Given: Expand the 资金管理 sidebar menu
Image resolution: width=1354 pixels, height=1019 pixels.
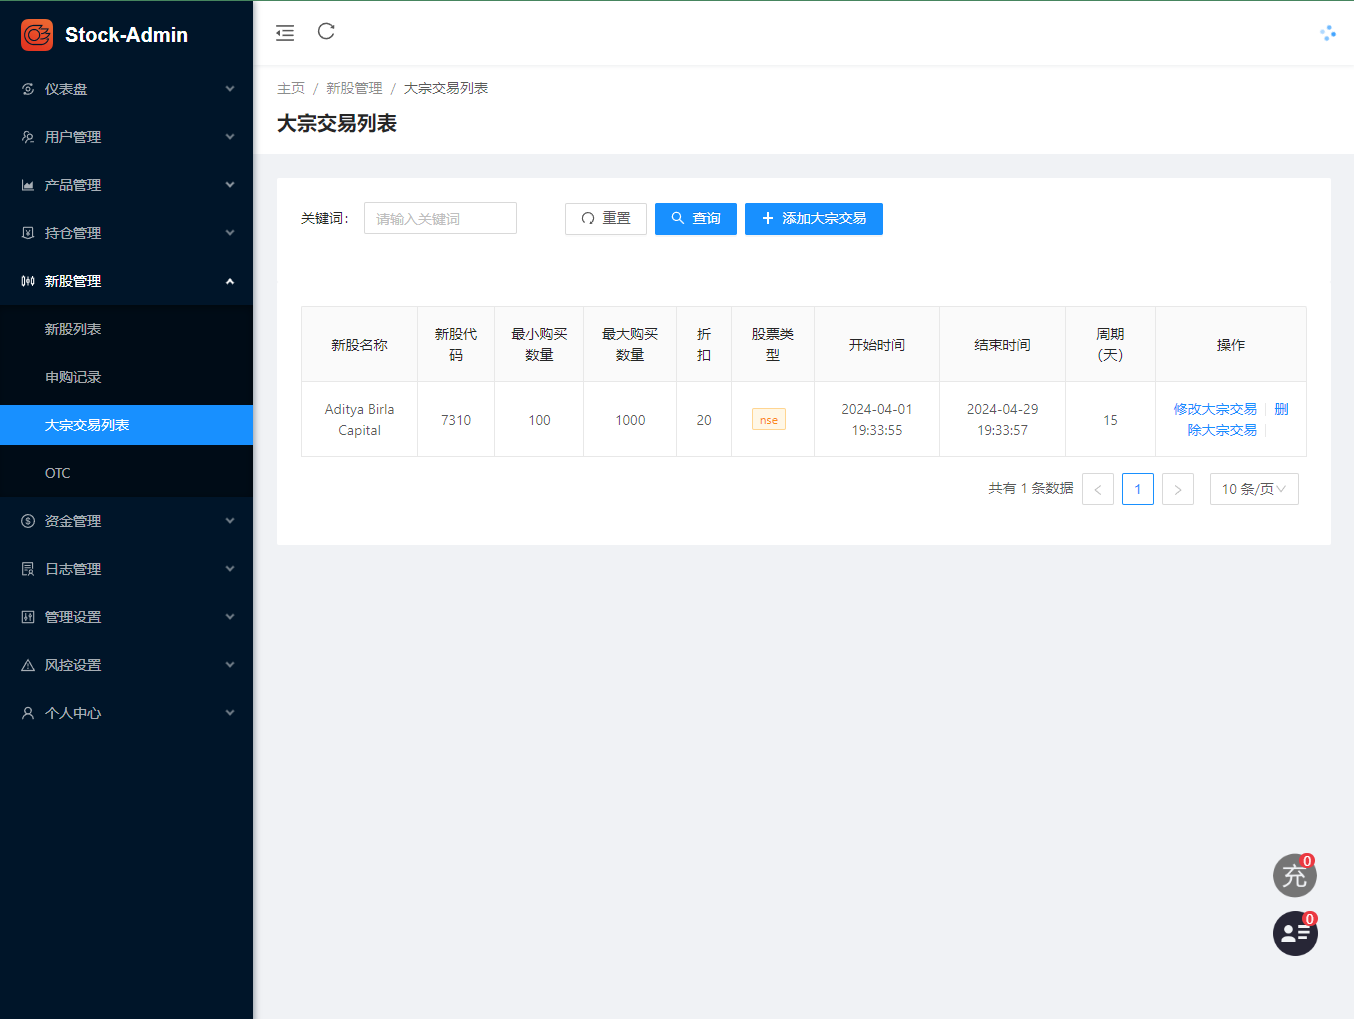Looking at the screenshot, I should click(126, 521).
